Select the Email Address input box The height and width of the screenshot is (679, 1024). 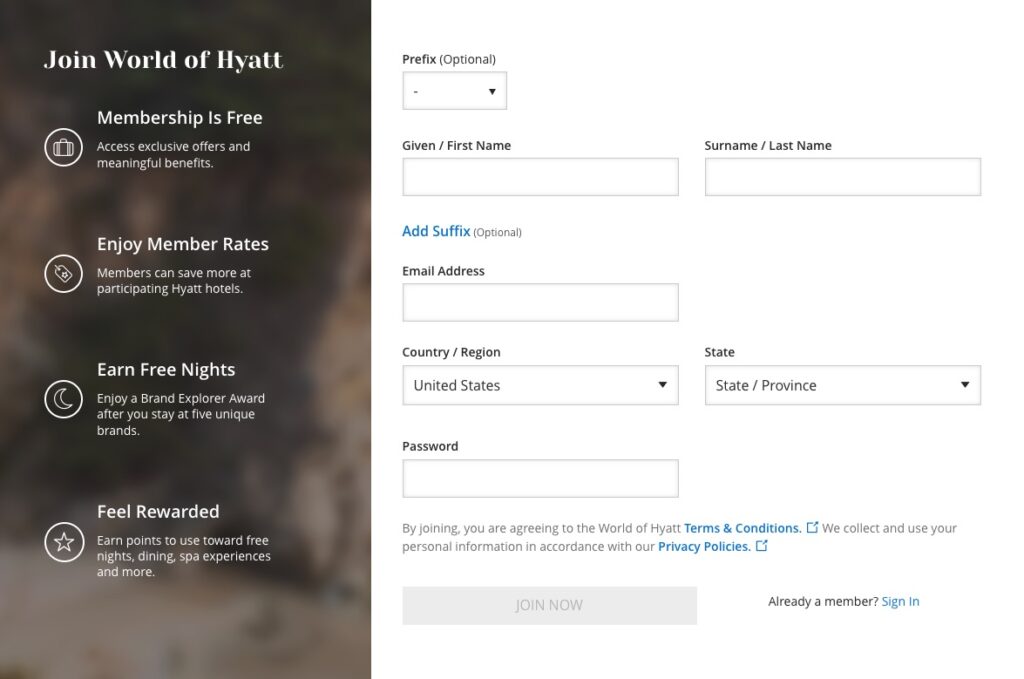pos(540,302)
